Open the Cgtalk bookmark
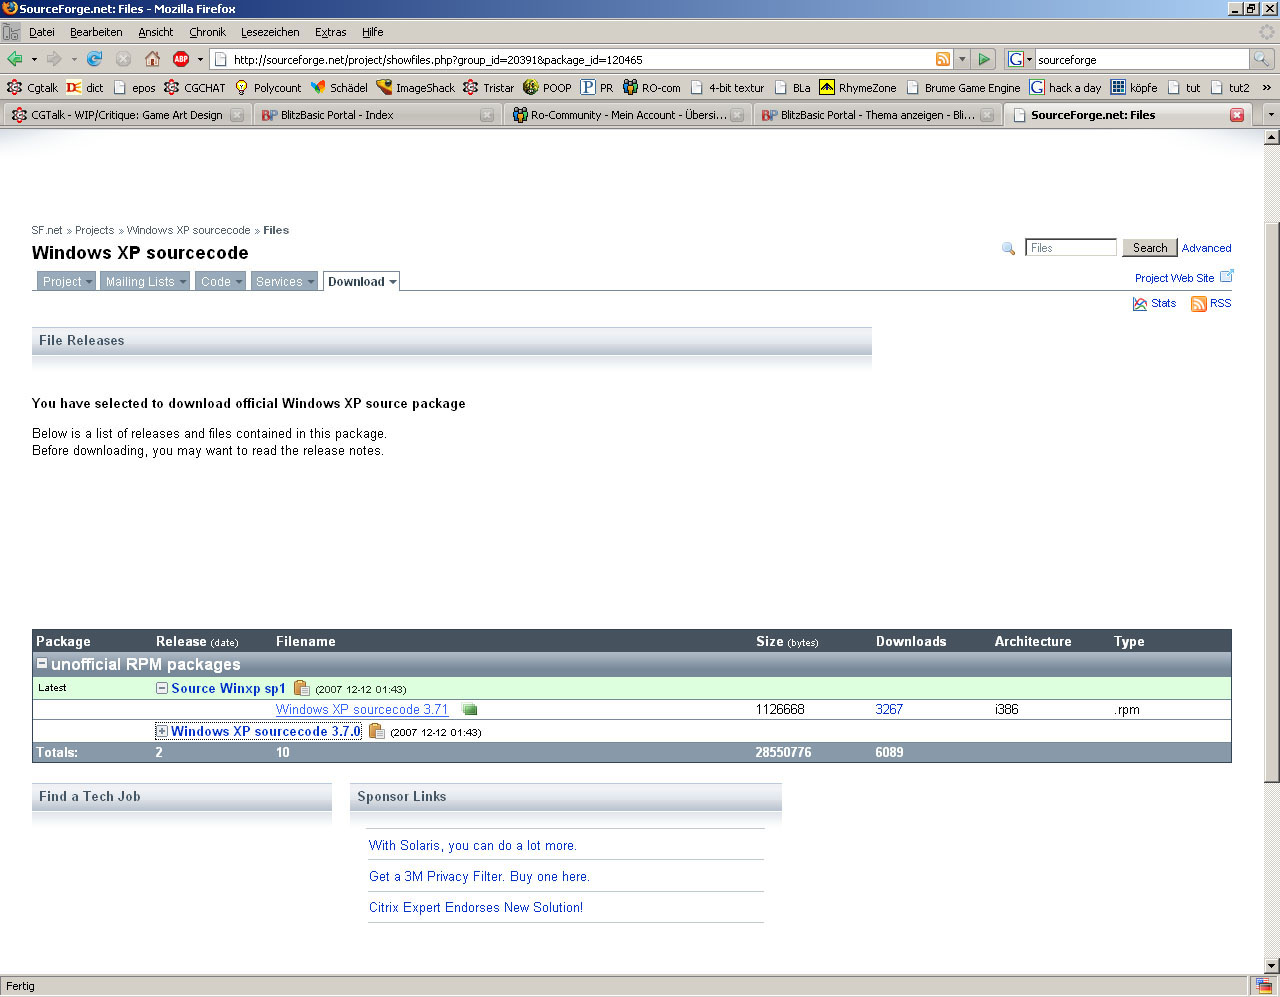This screenshot has height=997, width=1280. pyautogui.click(x=33, y=88)
